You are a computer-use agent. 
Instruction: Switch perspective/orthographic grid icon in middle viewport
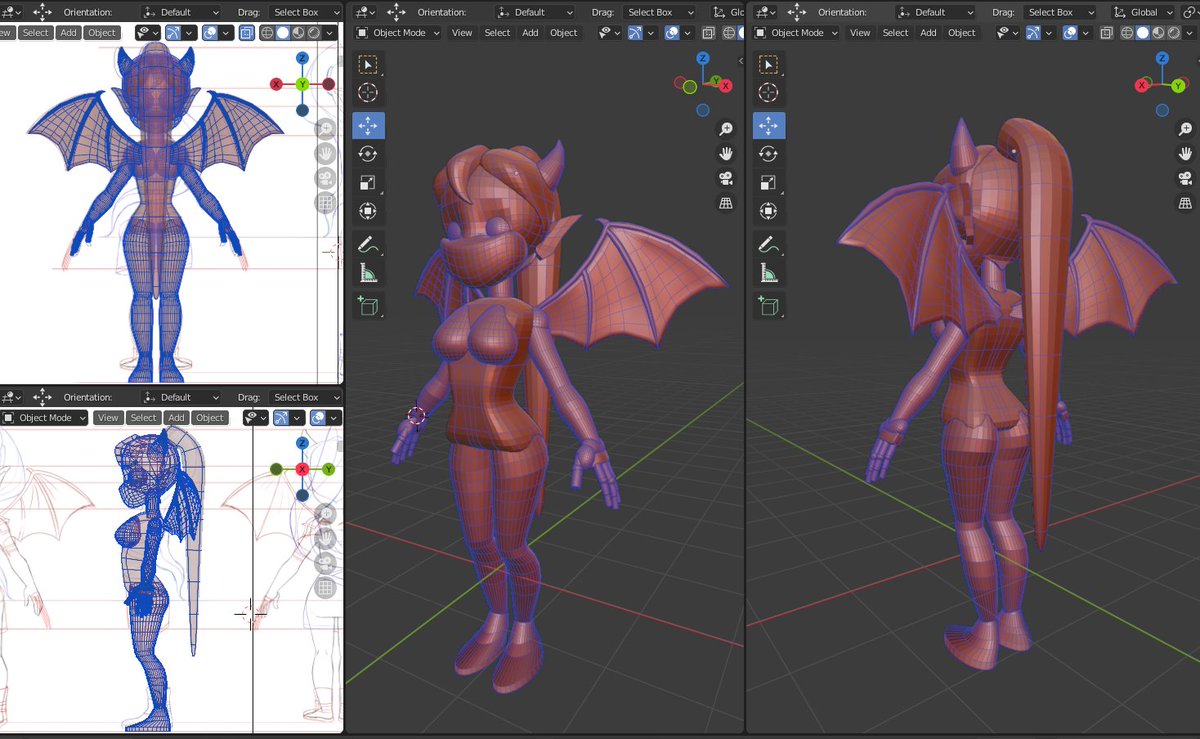726,204
